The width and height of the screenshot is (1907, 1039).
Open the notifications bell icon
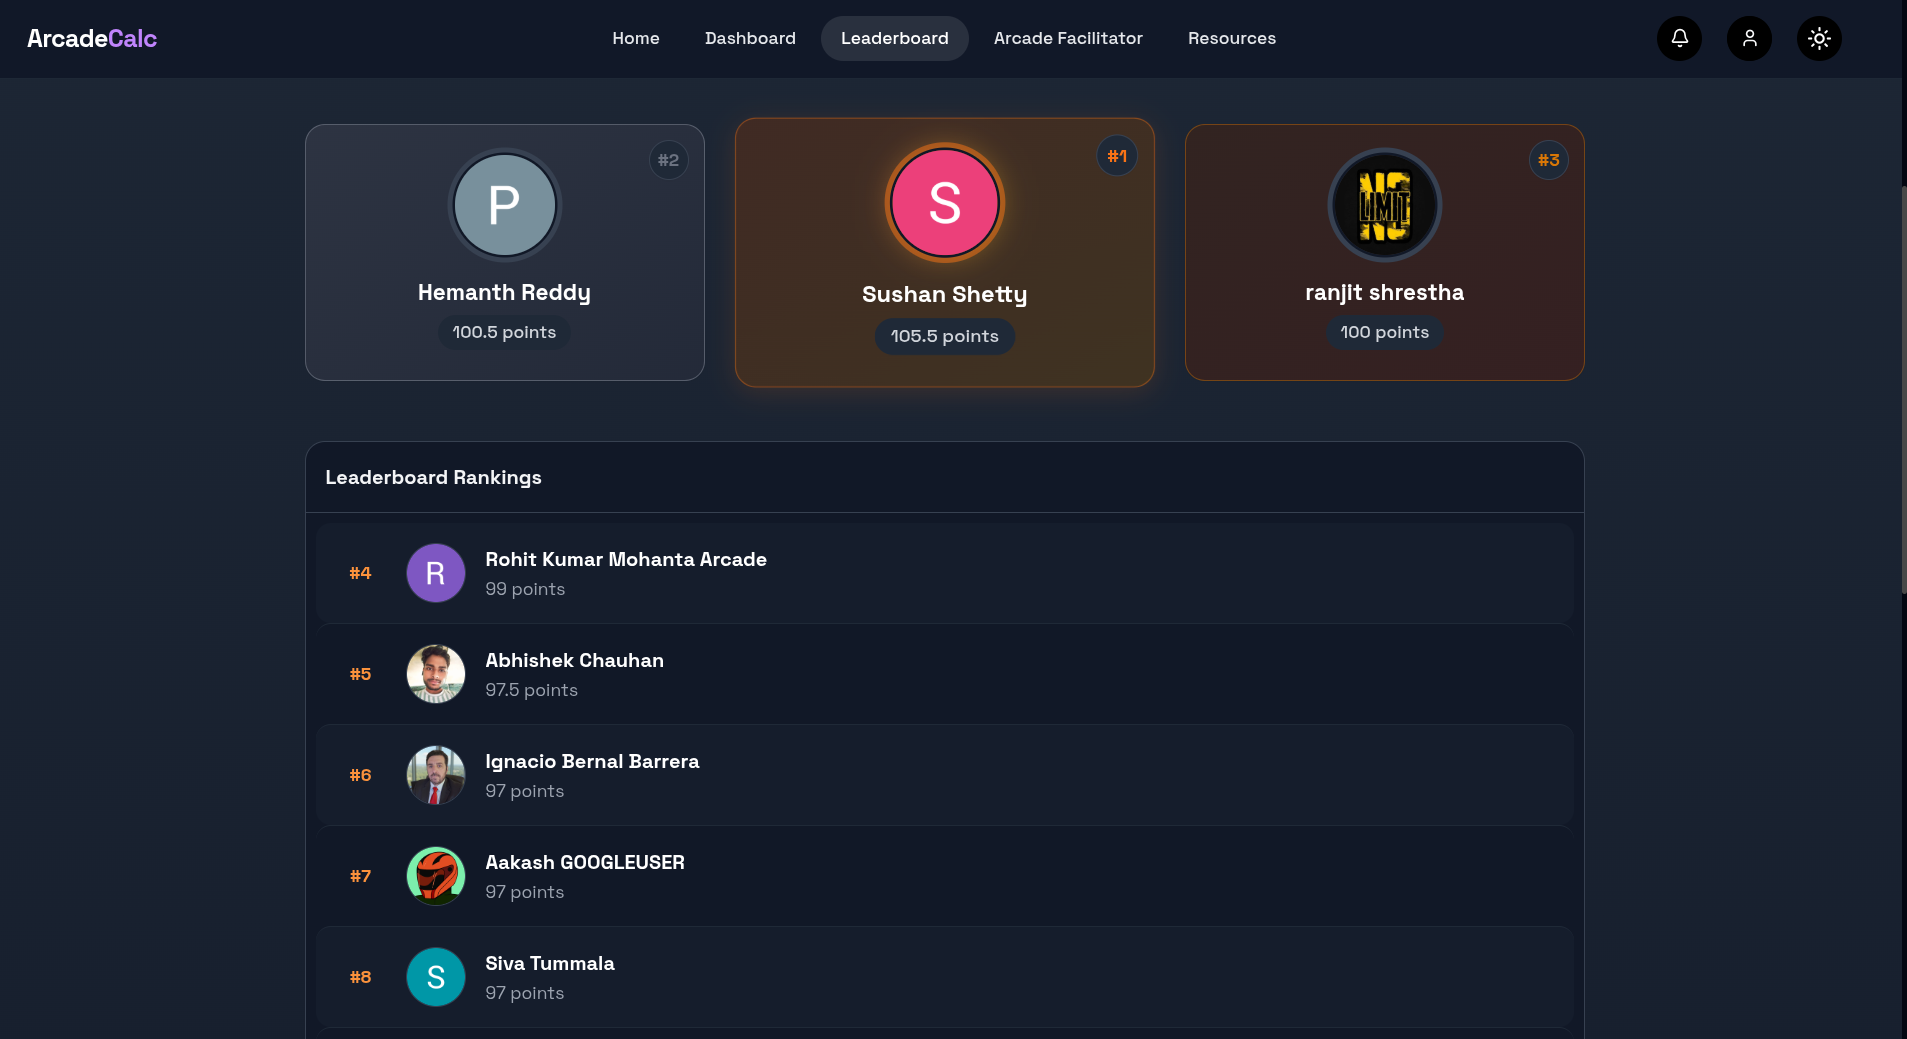[x=1679, y=38]
